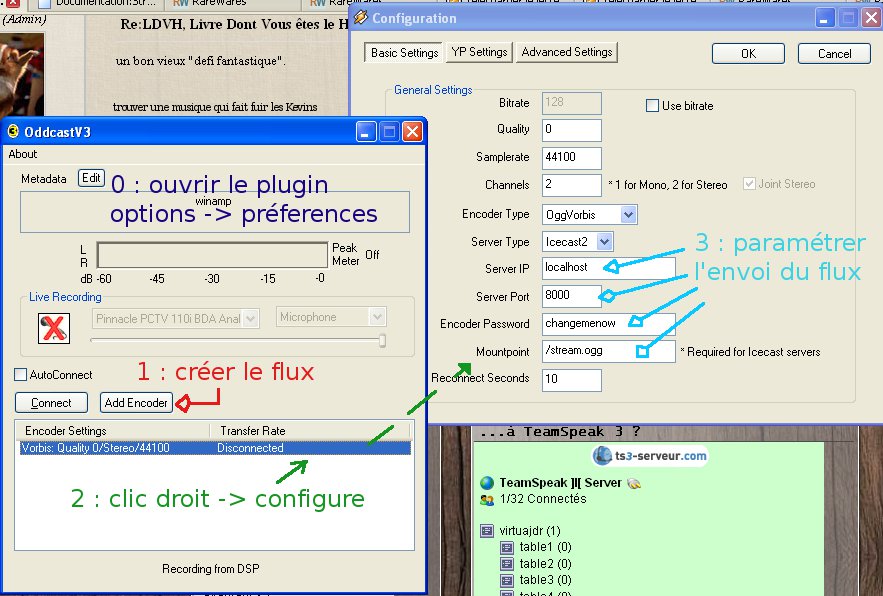Open the Pinnacle PCTV recording device dropdown
This screenshot has height=596, width=883.
click(175, 319)
